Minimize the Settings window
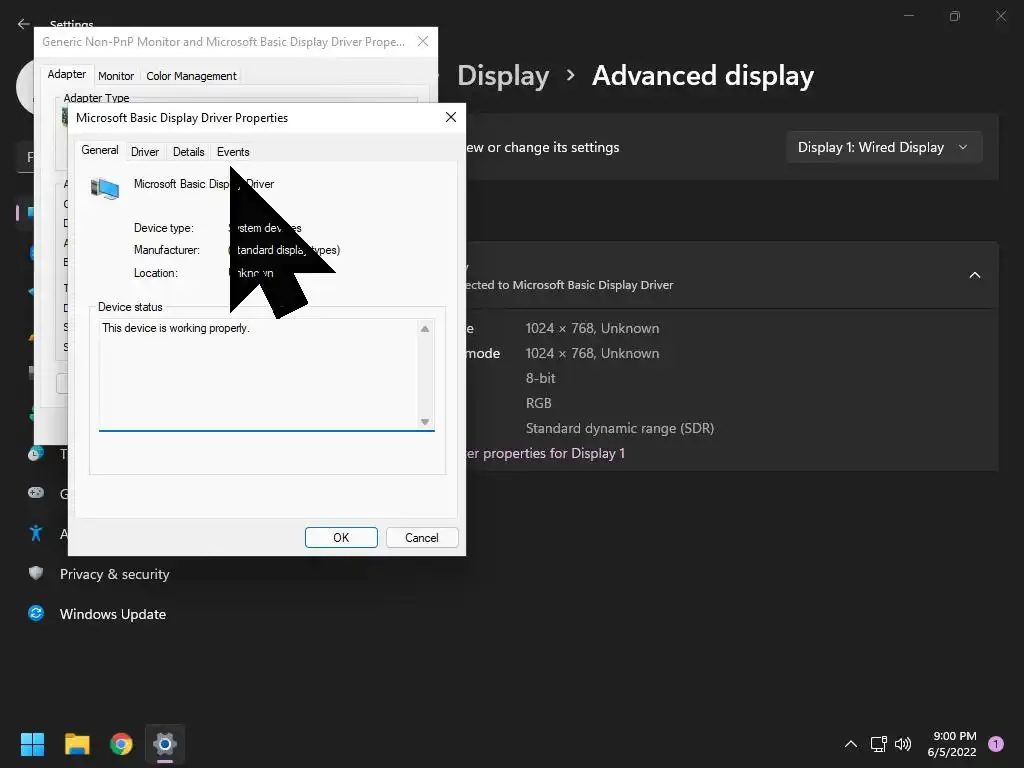 tap(908, 16)
